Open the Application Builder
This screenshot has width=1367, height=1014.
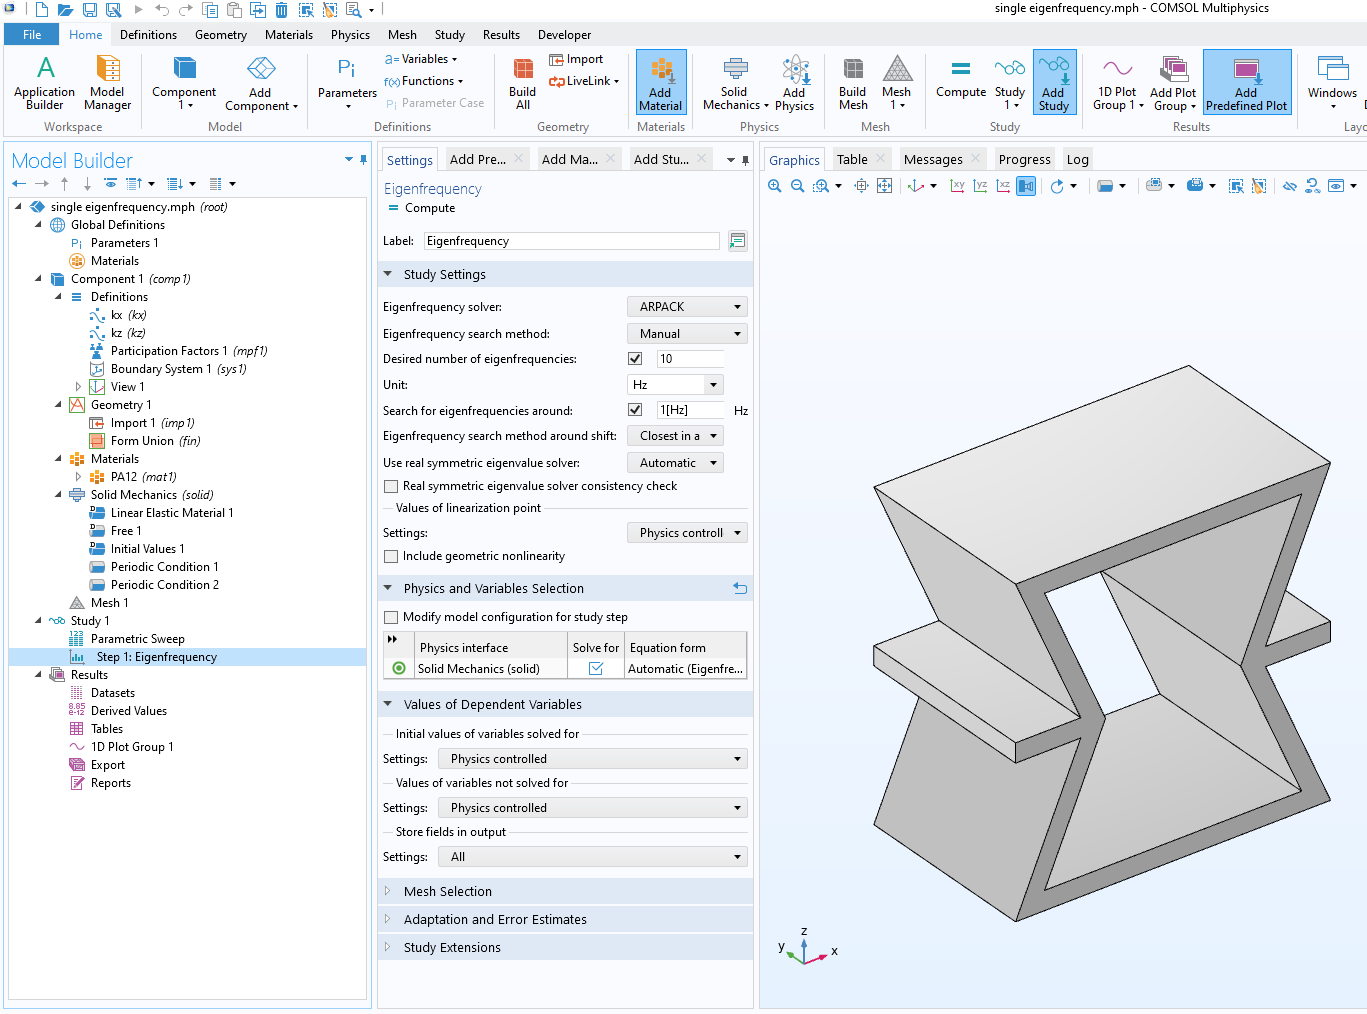coord(44,82)
